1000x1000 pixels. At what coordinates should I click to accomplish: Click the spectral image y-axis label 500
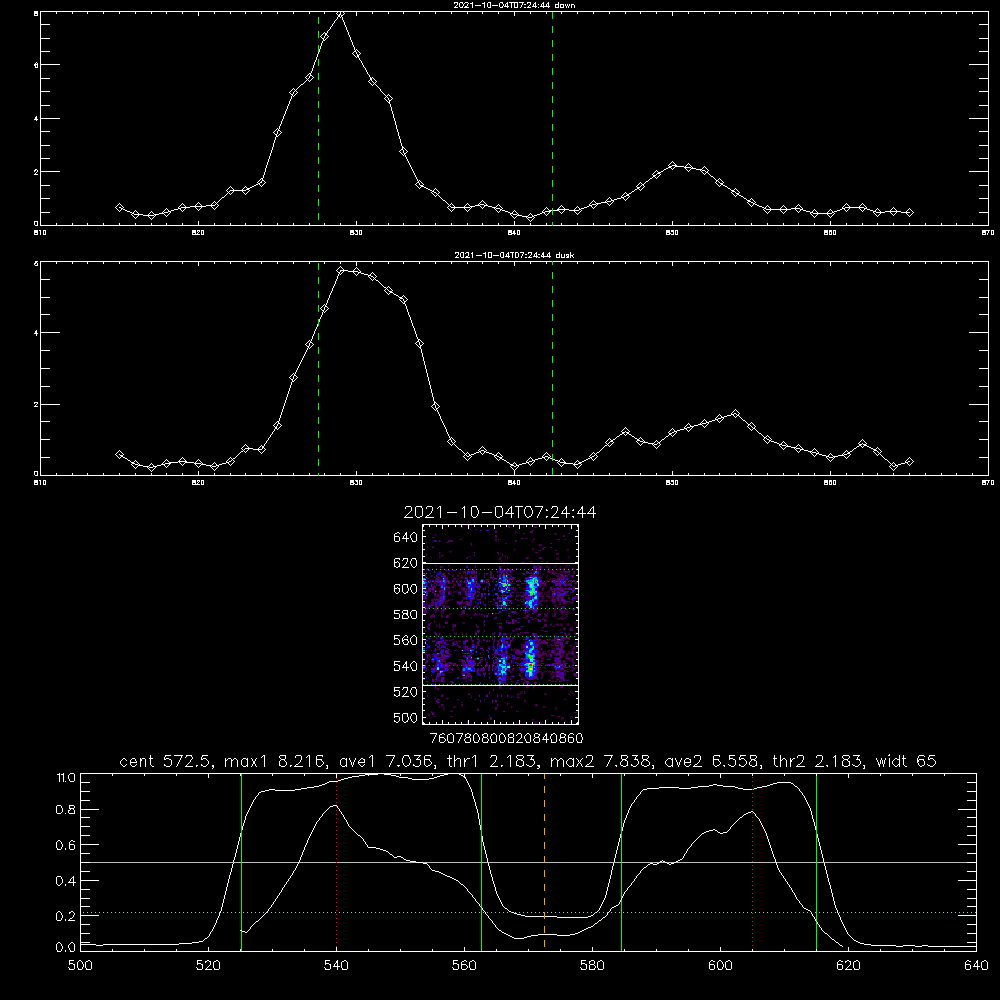click(406, 717)
